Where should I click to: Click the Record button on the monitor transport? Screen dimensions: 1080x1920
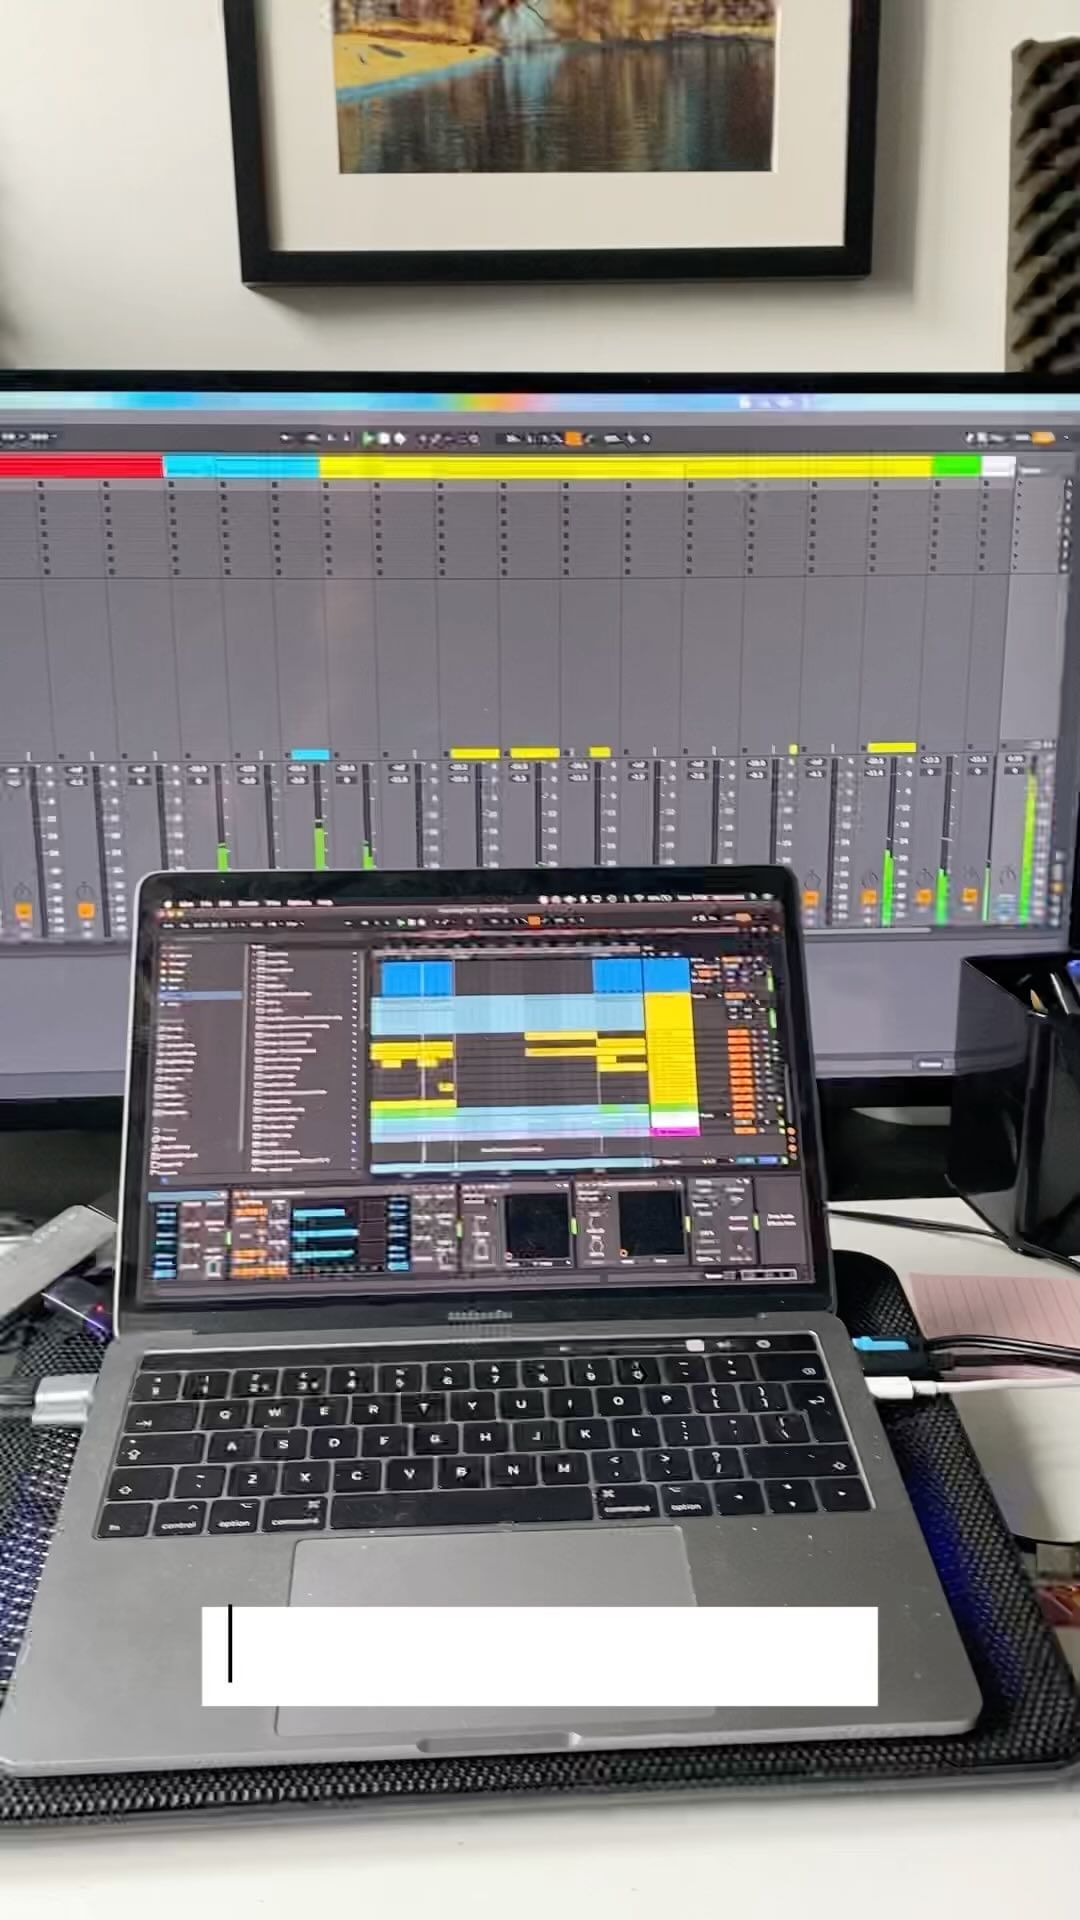click(400, 438)
